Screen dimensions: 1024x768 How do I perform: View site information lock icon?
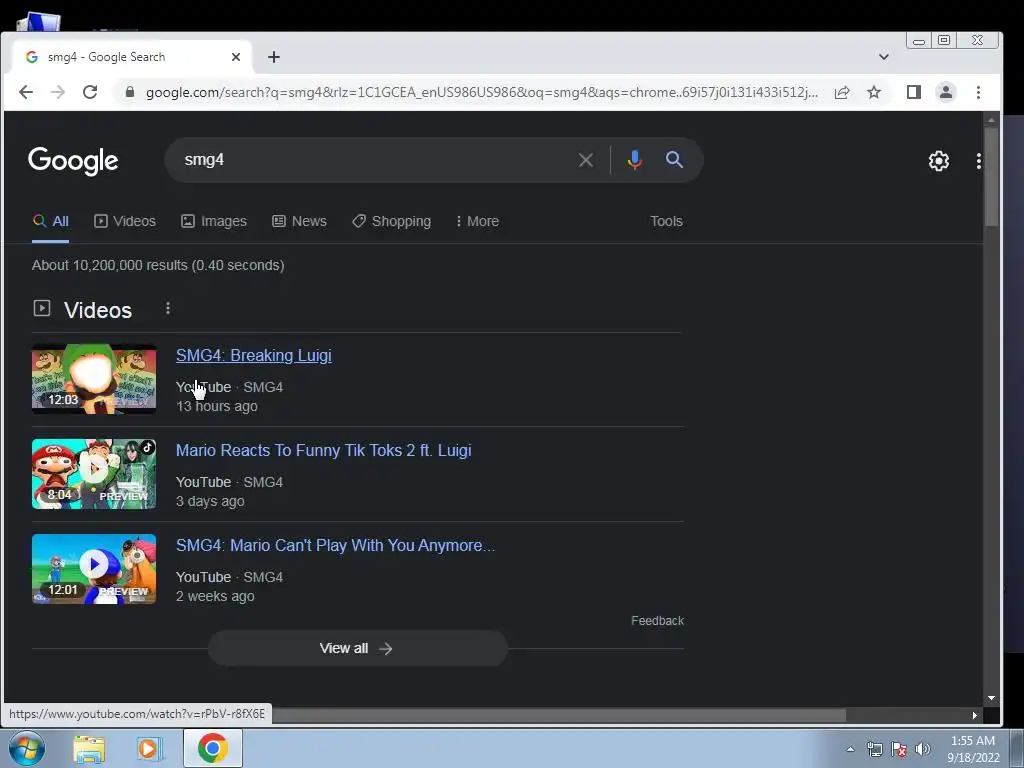tap(129, 92)
